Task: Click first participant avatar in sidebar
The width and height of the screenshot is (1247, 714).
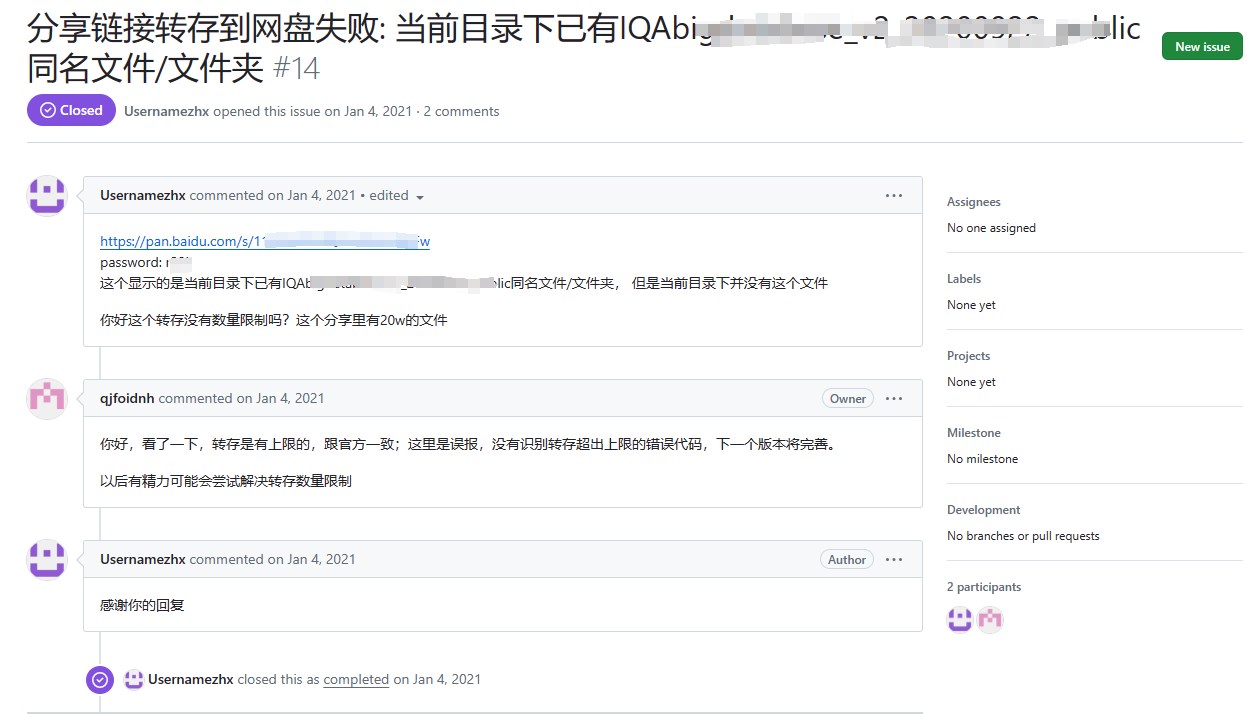Action: point(960,620)
